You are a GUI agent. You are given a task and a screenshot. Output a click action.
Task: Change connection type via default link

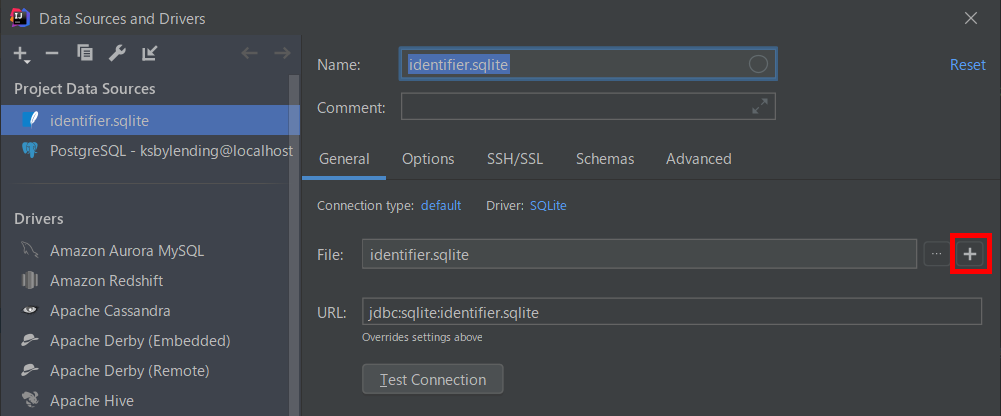pos(441,206)
